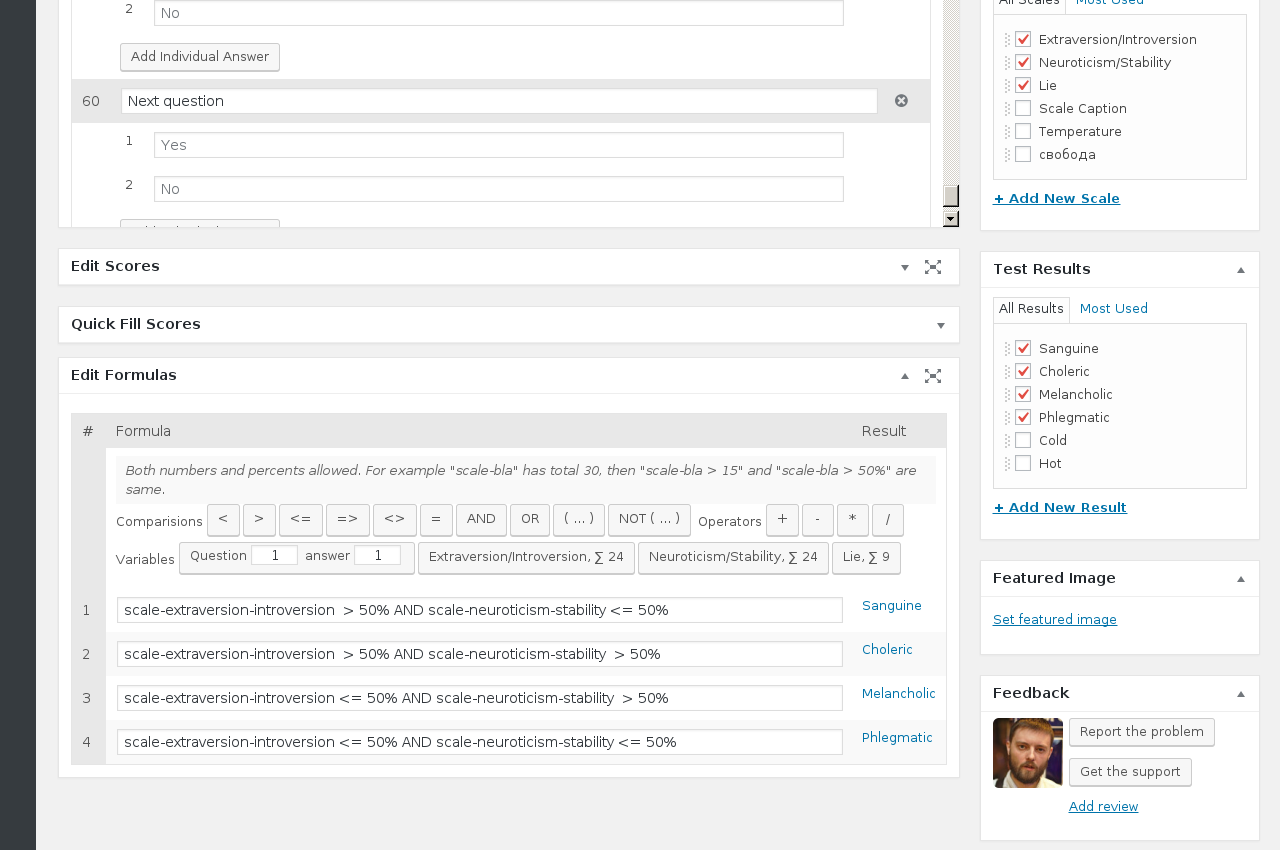Open the Add review link
Viewport: 1280px width, 850px height.
pos(1103,807)
